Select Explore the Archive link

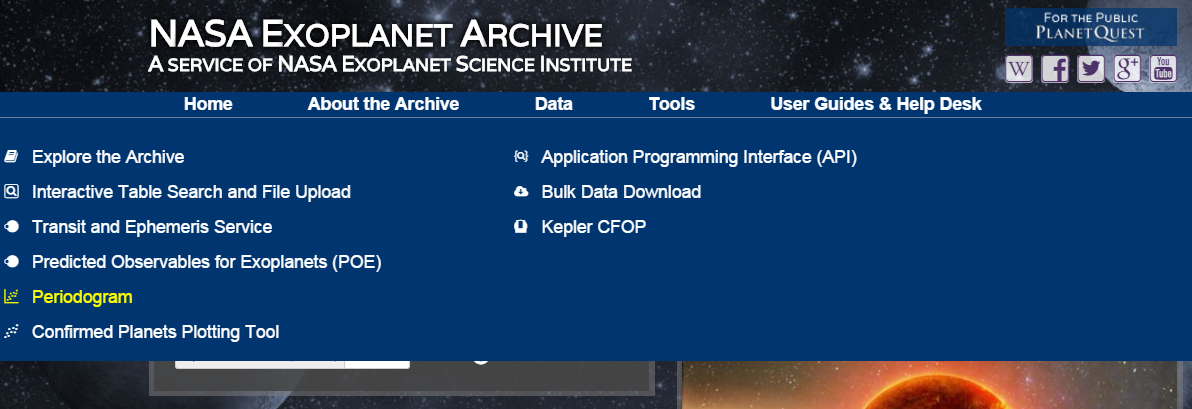click(x=108, y=157)
